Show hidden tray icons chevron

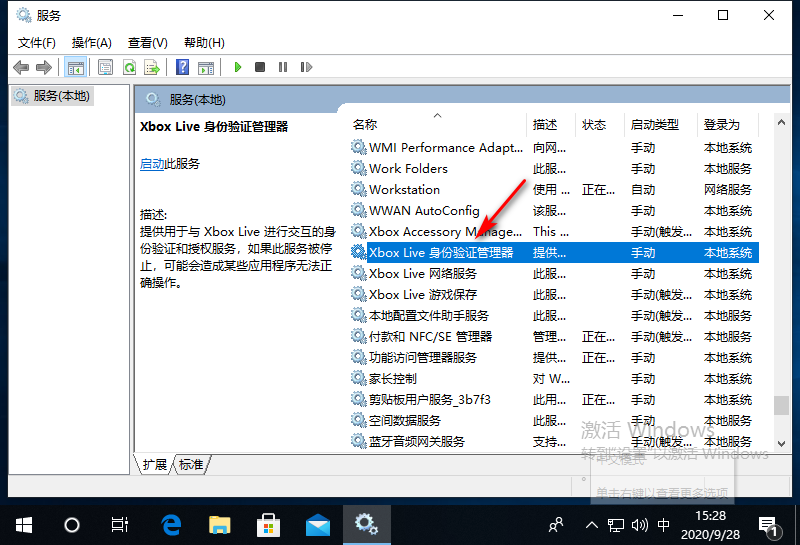click(x=592, y=525)
